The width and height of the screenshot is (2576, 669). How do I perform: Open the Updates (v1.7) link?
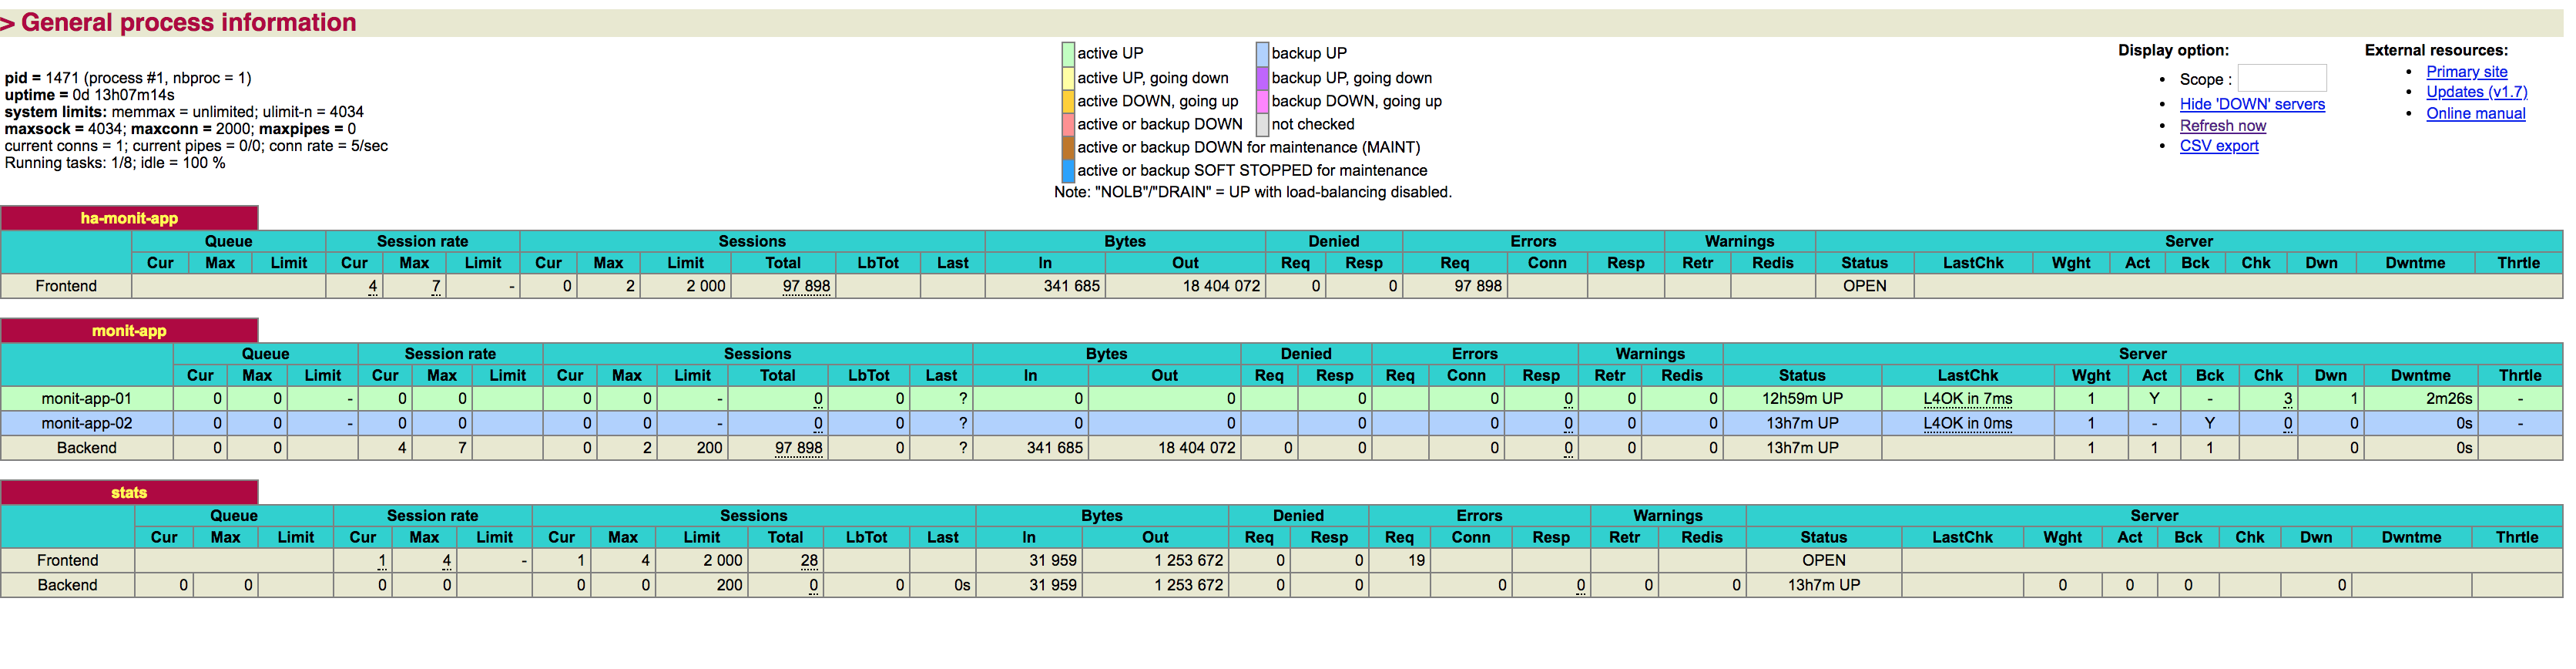pos(2476,92)
